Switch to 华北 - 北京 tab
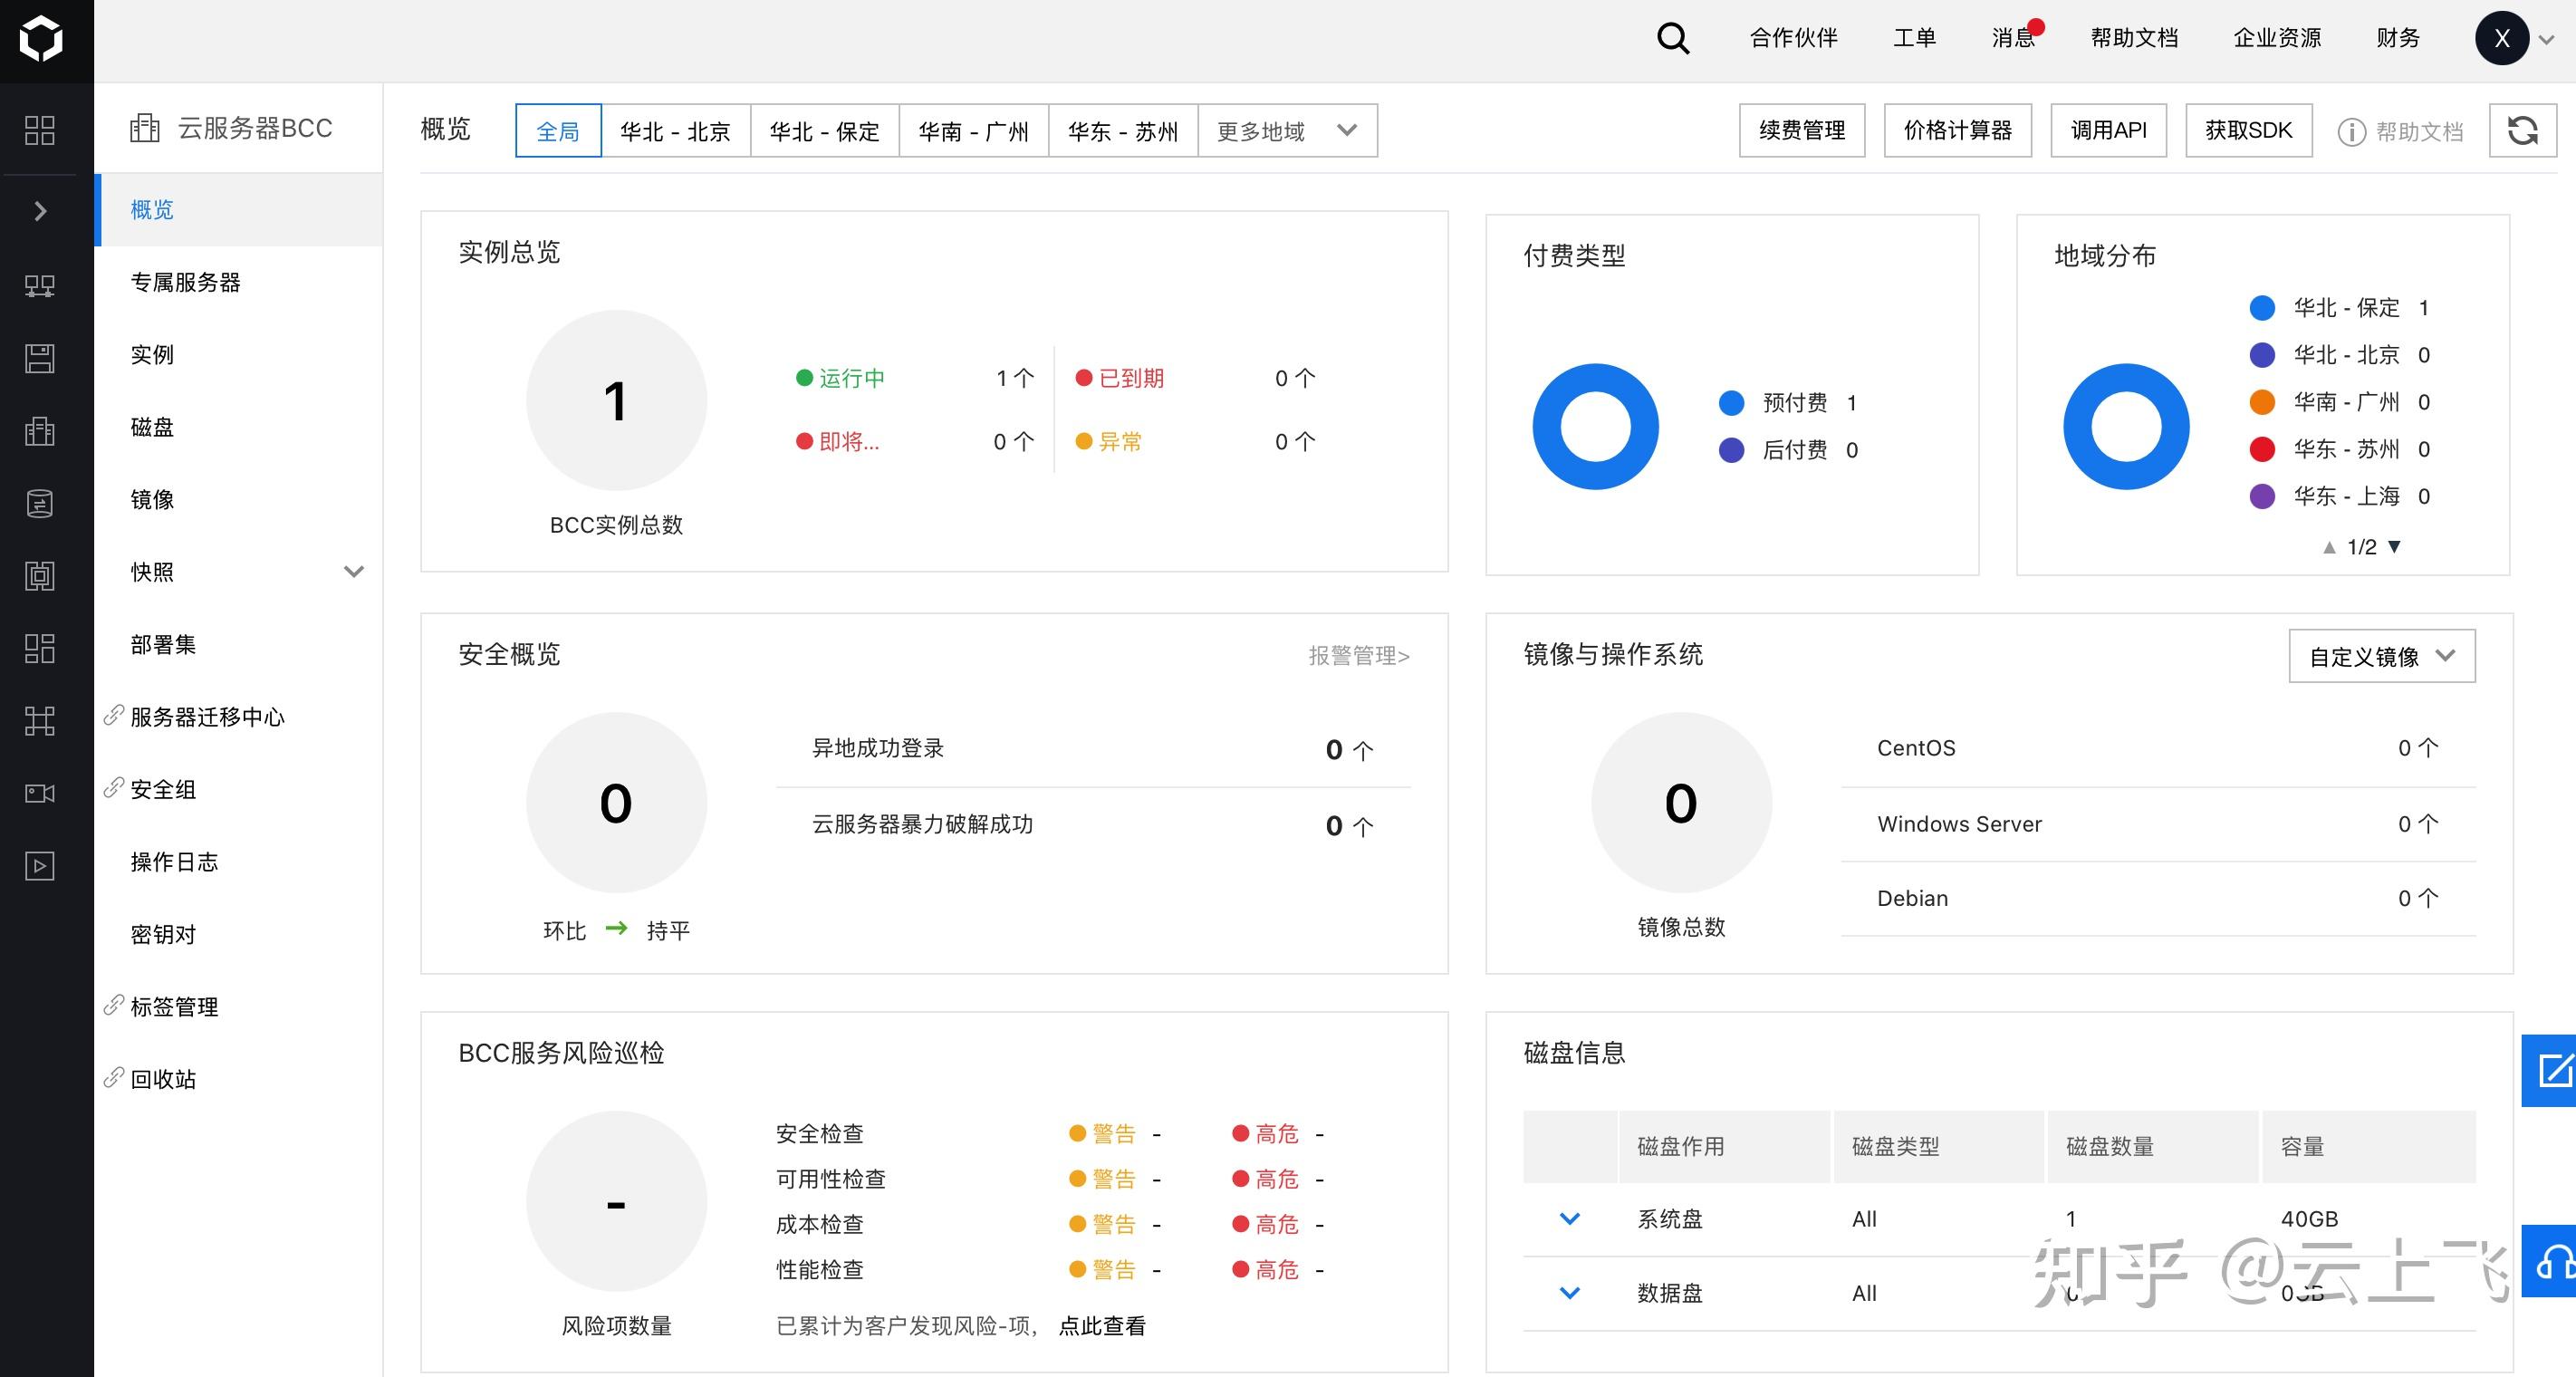Screen dimensions: 2576x1377 [x=675, y=131]
